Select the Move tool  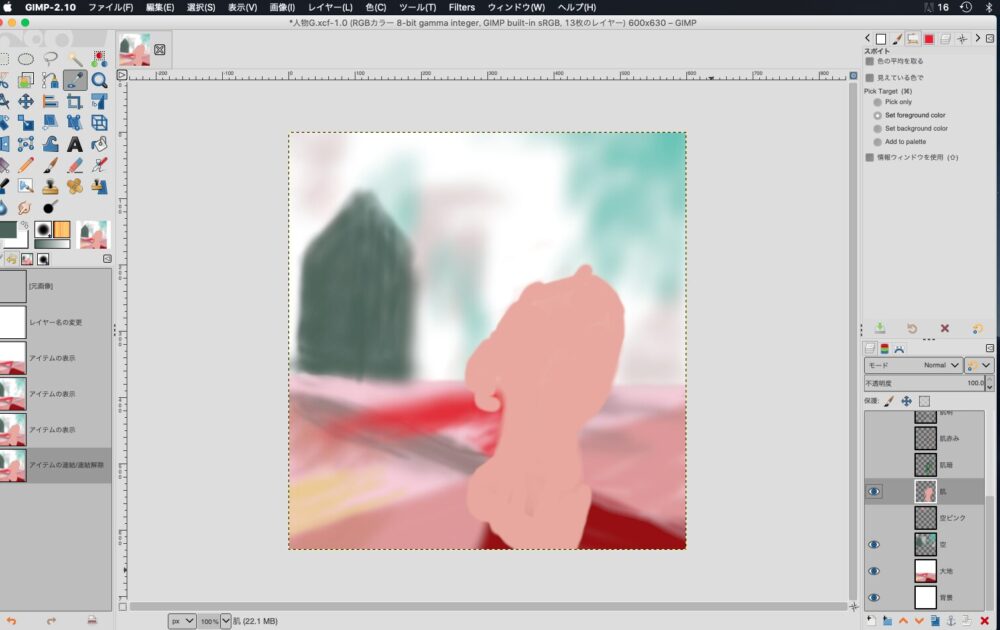point(25,102)
